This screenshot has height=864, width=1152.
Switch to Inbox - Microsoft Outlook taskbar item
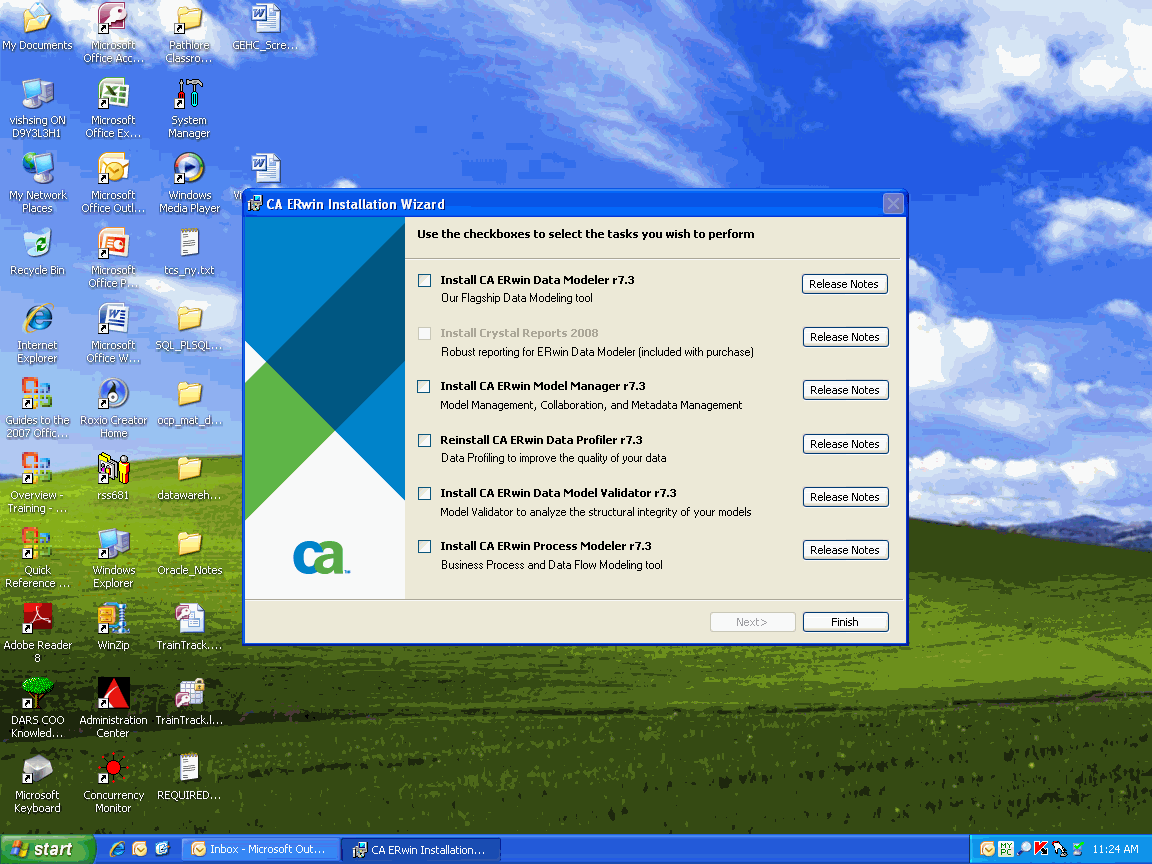261,849
